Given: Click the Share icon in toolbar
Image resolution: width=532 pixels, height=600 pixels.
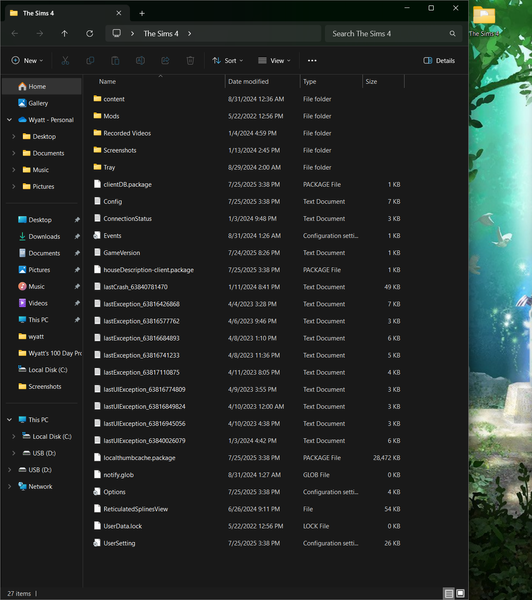Looking at the screenshot, I should [165, 60].
